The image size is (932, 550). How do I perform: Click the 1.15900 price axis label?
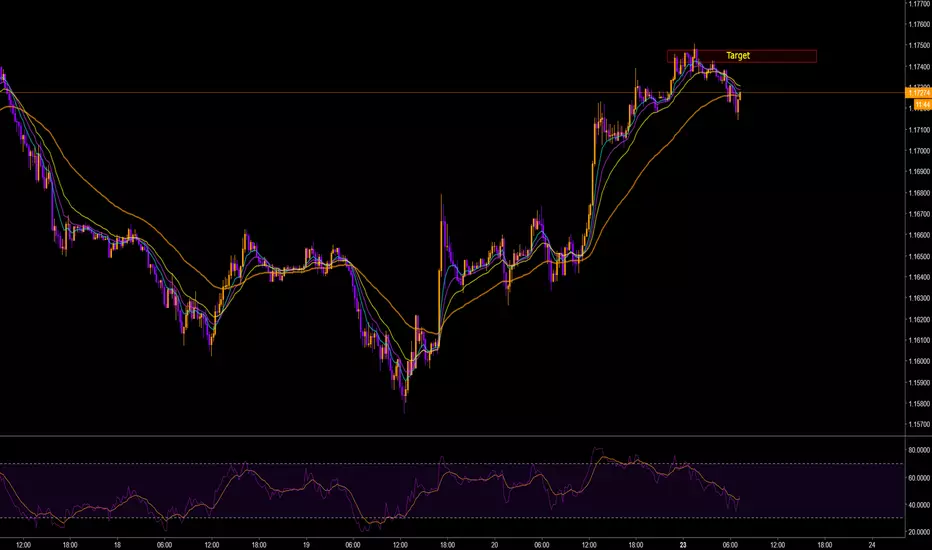[919, 383]
